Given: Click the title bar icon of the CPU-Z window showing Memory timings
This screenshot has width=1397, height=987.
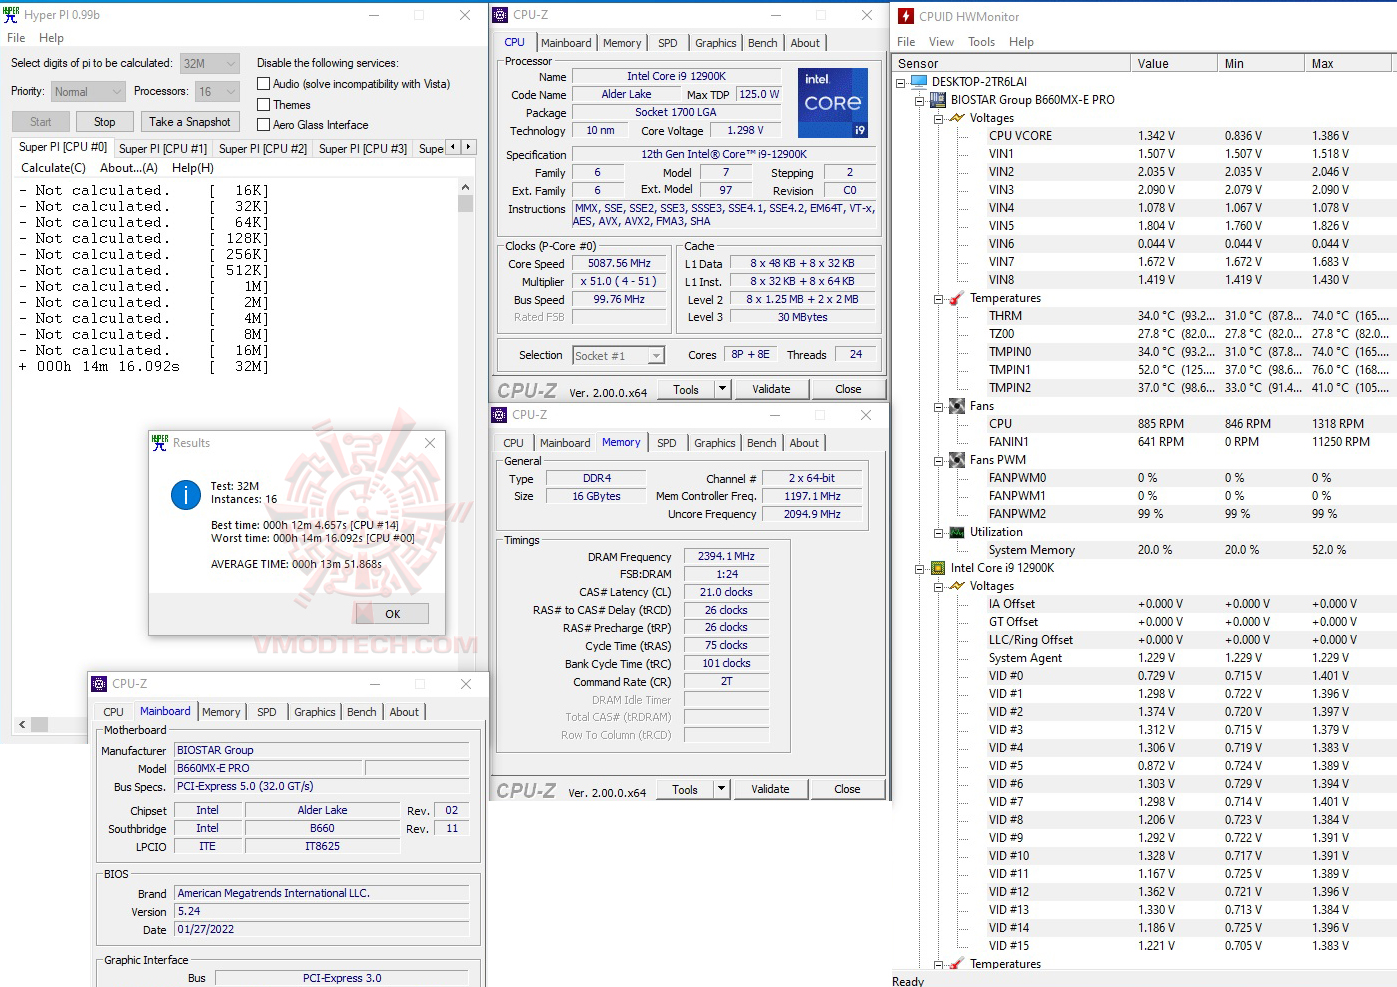Looking at the screenshot, I should click(499, 415).
